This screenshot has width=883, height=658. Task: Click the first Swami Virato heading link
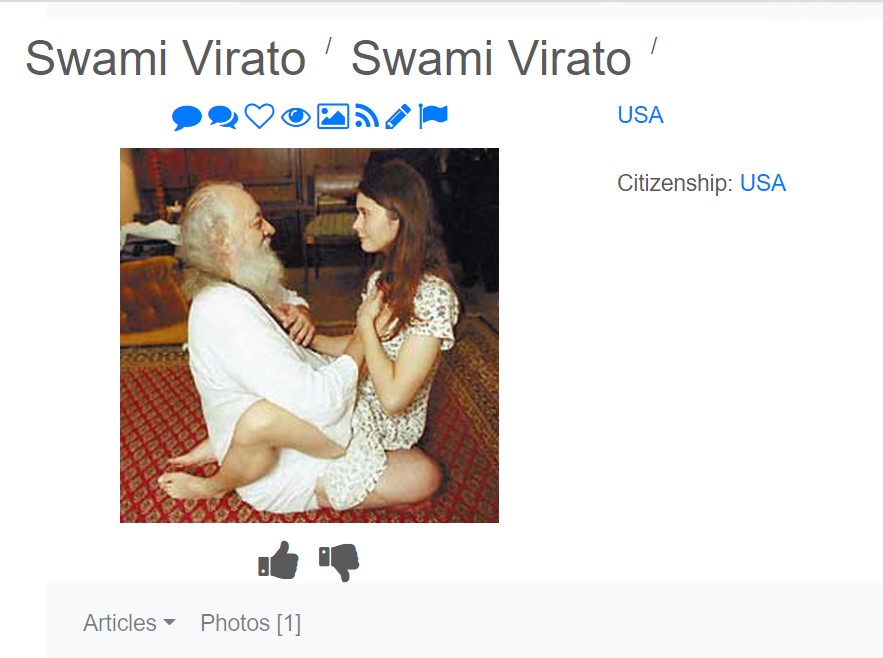pos(166,58)
